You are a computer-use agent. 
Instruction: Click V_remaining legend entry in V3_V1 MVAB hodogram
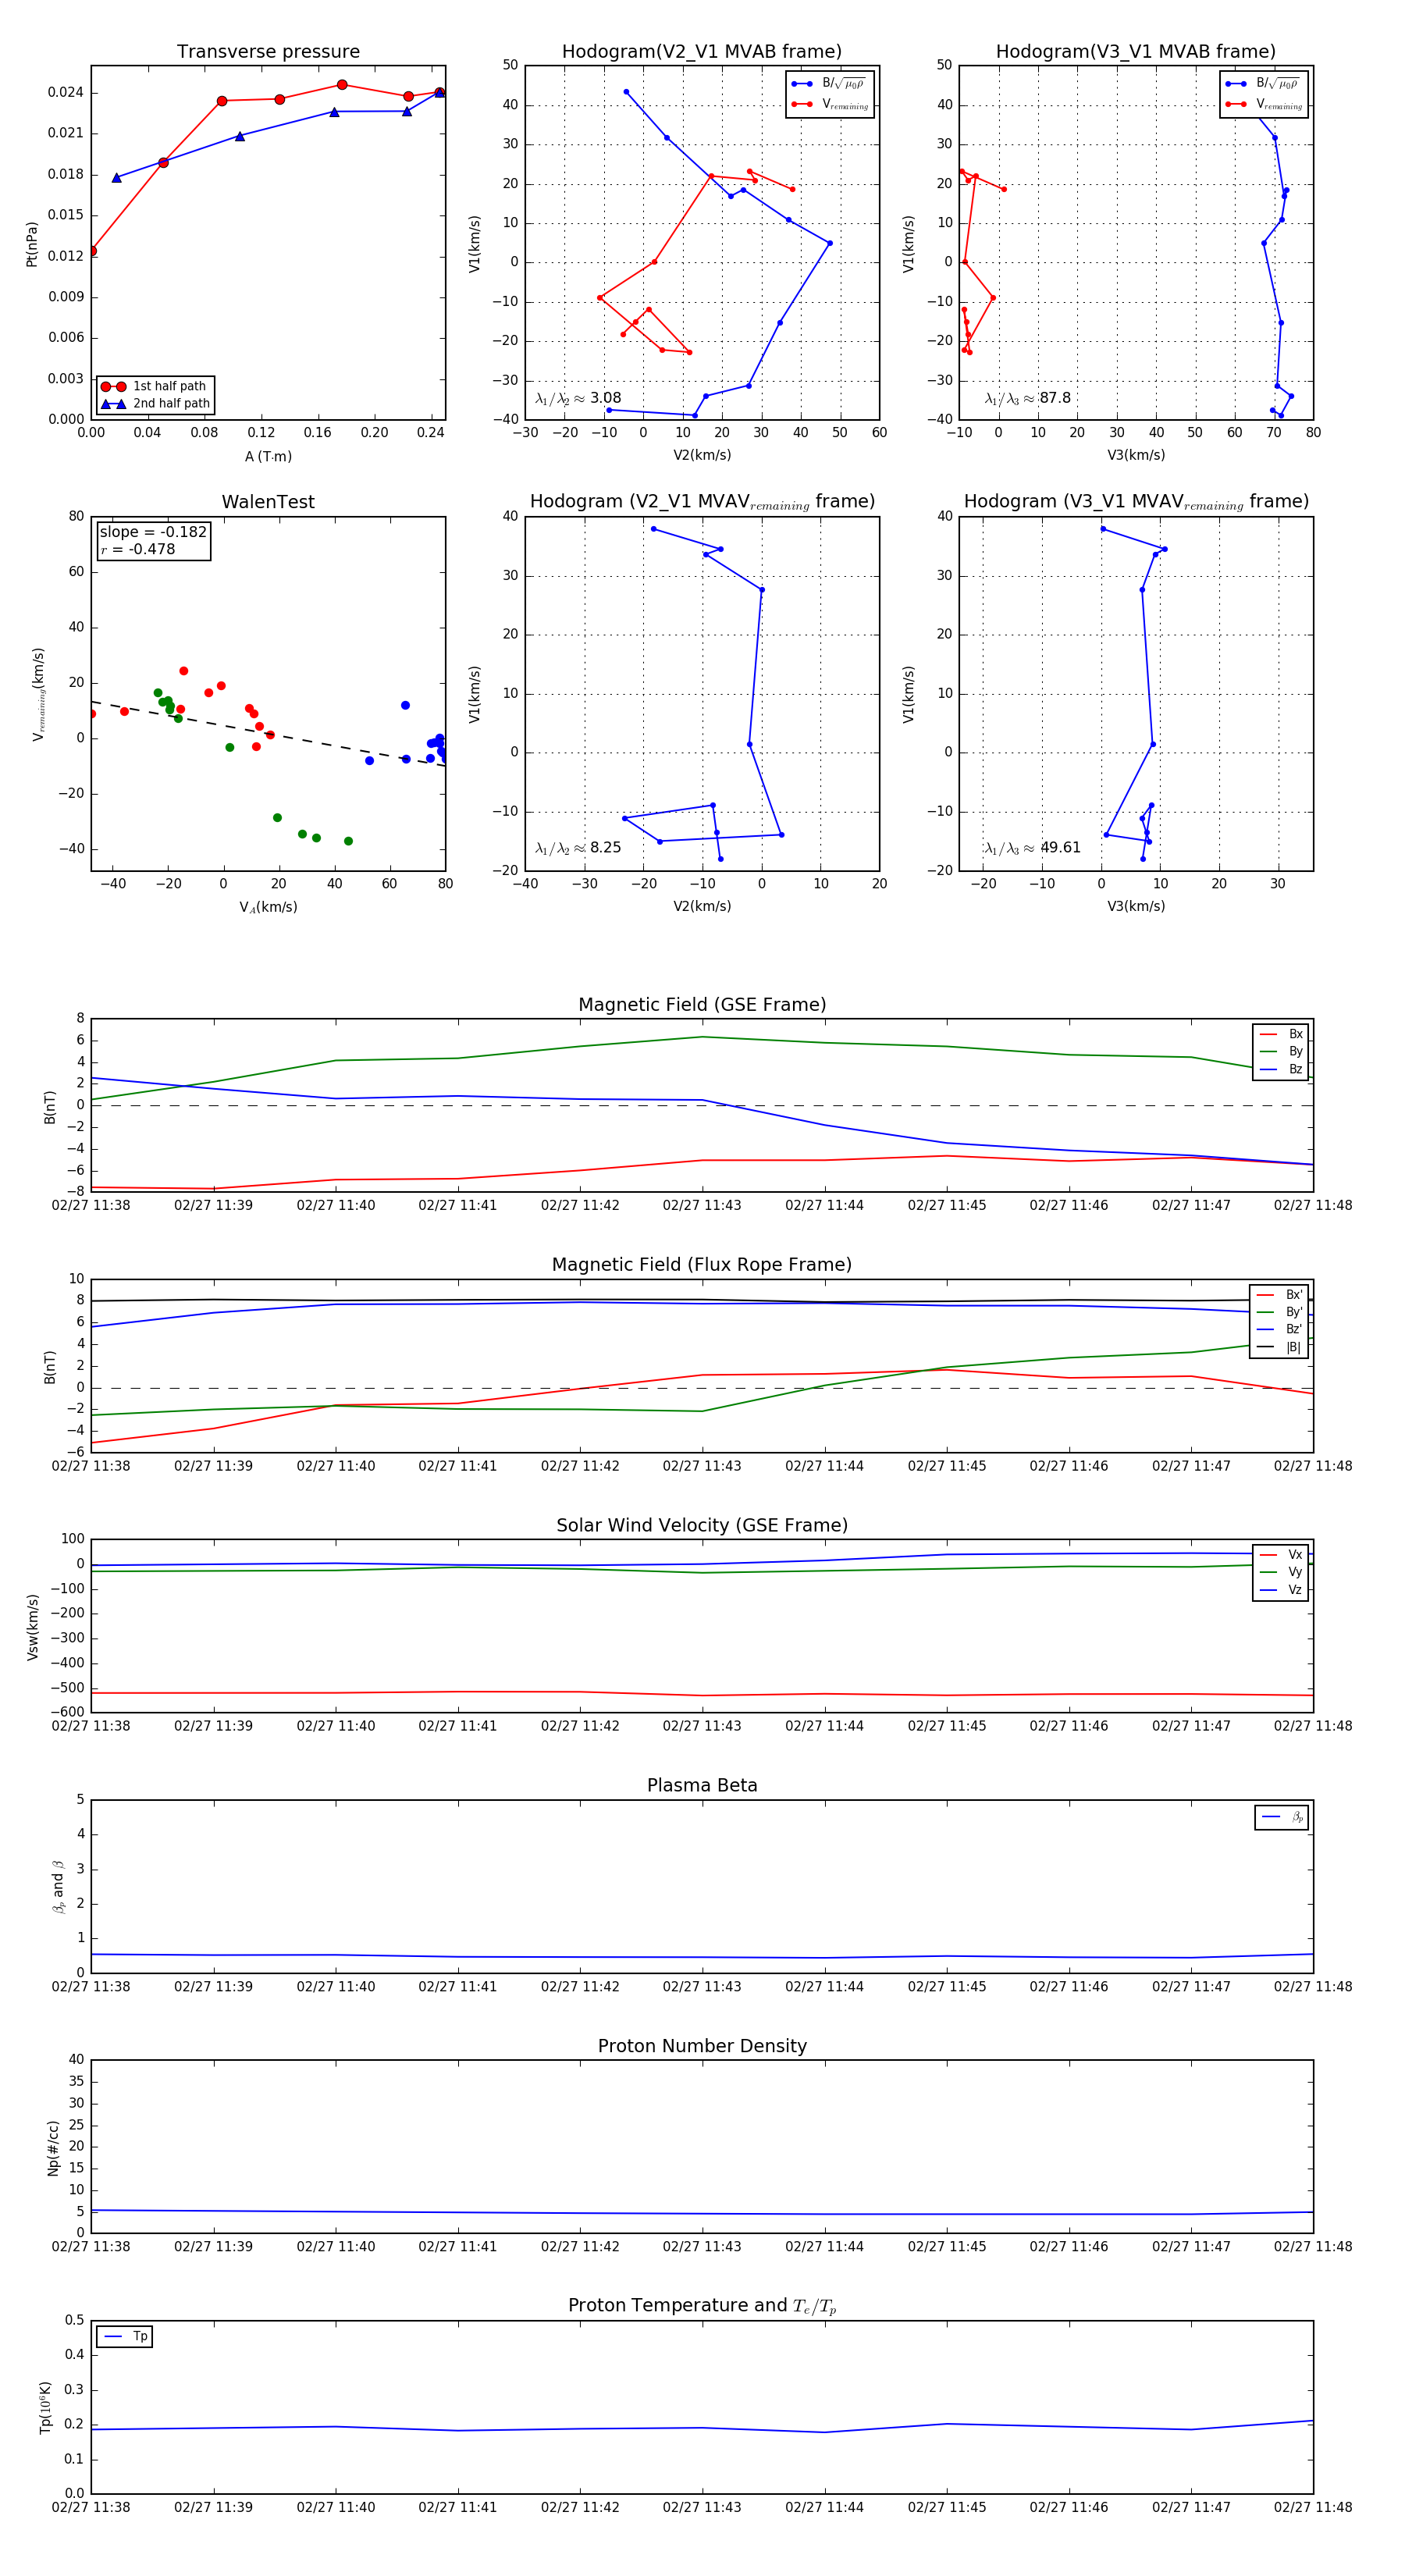[1264, 104]
